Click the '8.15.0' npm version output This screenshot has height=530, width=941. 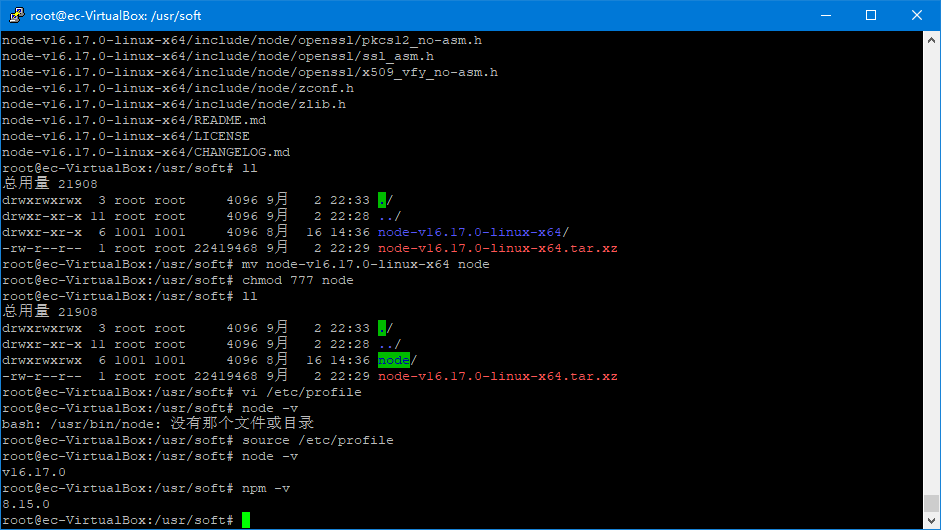[x=26, y=504]
